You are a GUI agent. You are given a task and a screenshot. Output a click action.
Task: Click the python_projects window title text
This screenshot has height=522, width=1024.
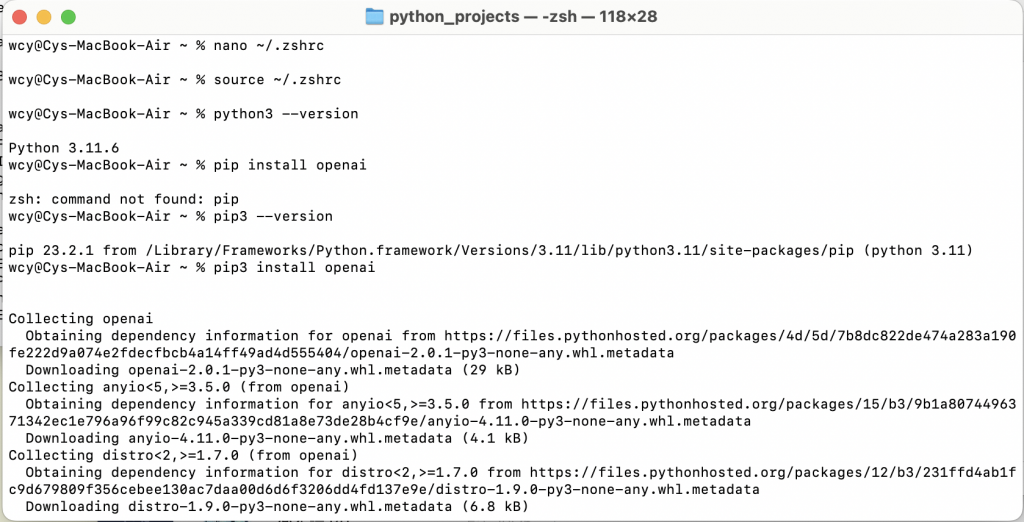coord(523,16)
